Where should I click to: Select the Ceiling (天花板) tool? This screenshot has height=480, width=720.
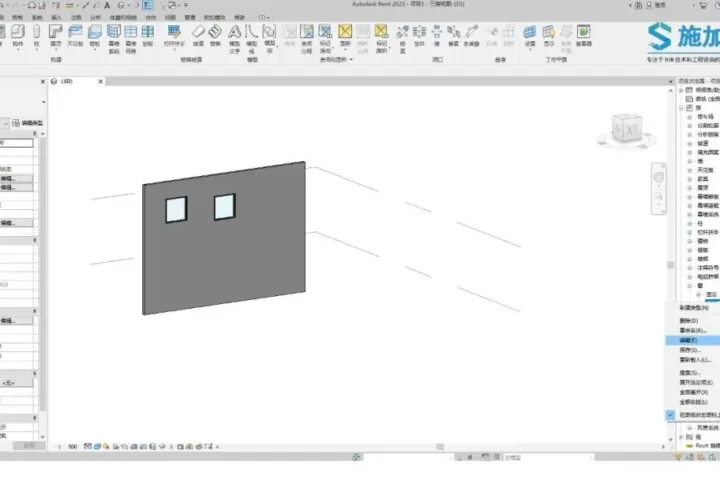[75, 36]
